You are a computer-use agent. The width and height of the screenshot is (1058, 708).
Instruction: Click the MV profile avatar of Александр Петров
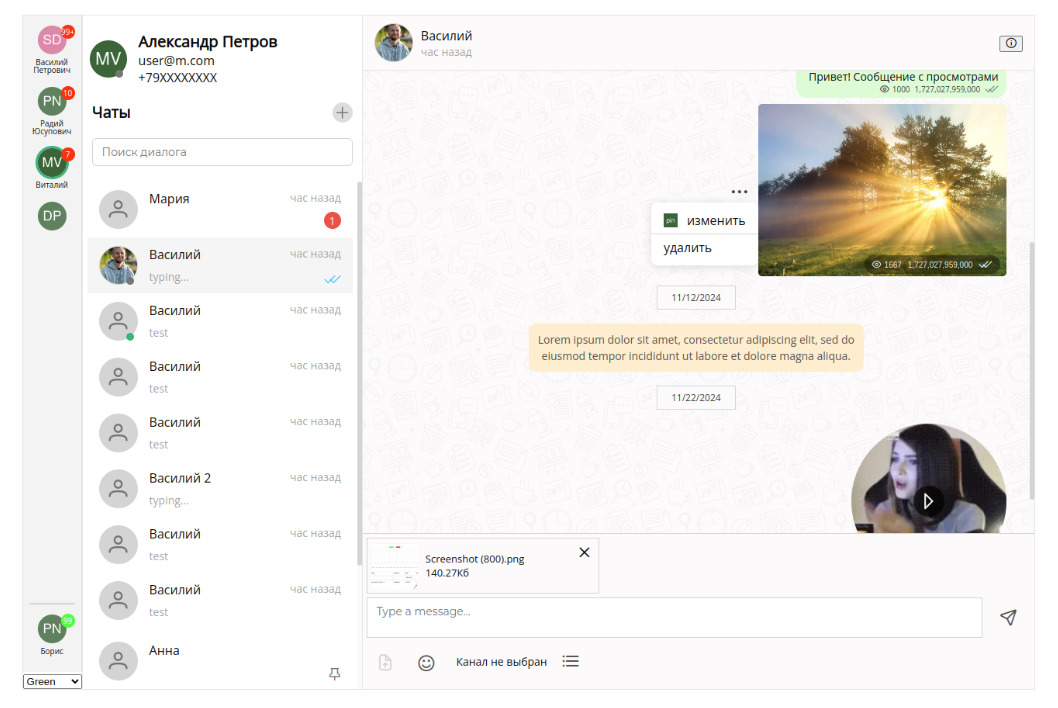pyautogui.click(x=109, y=59)
